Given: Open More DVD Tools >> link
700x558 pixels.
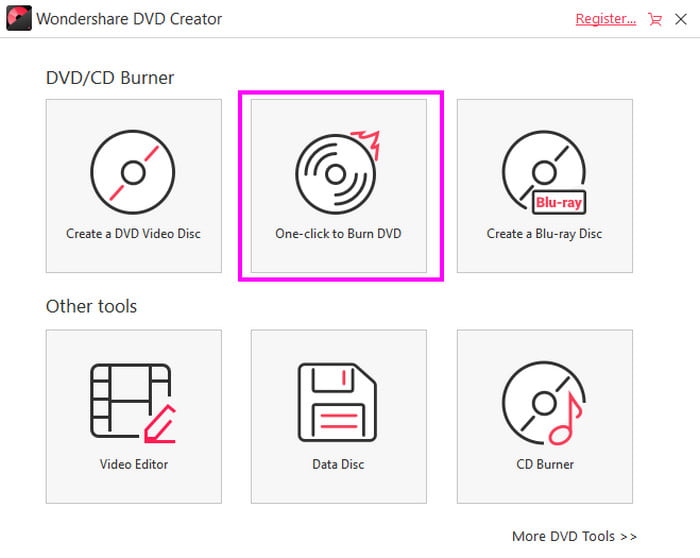Looking at the screenshot, I should coord(574,536).
